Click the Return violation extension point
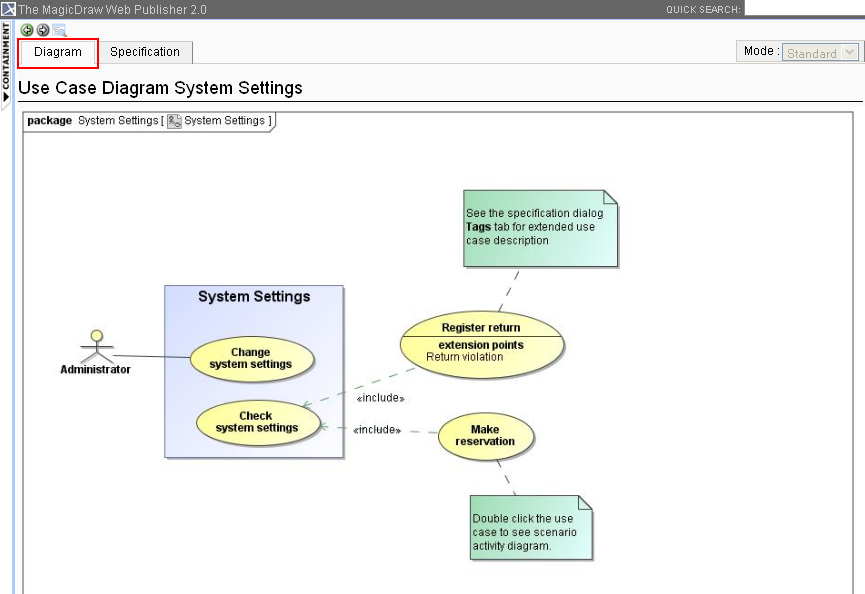 (x=465, y=357)
